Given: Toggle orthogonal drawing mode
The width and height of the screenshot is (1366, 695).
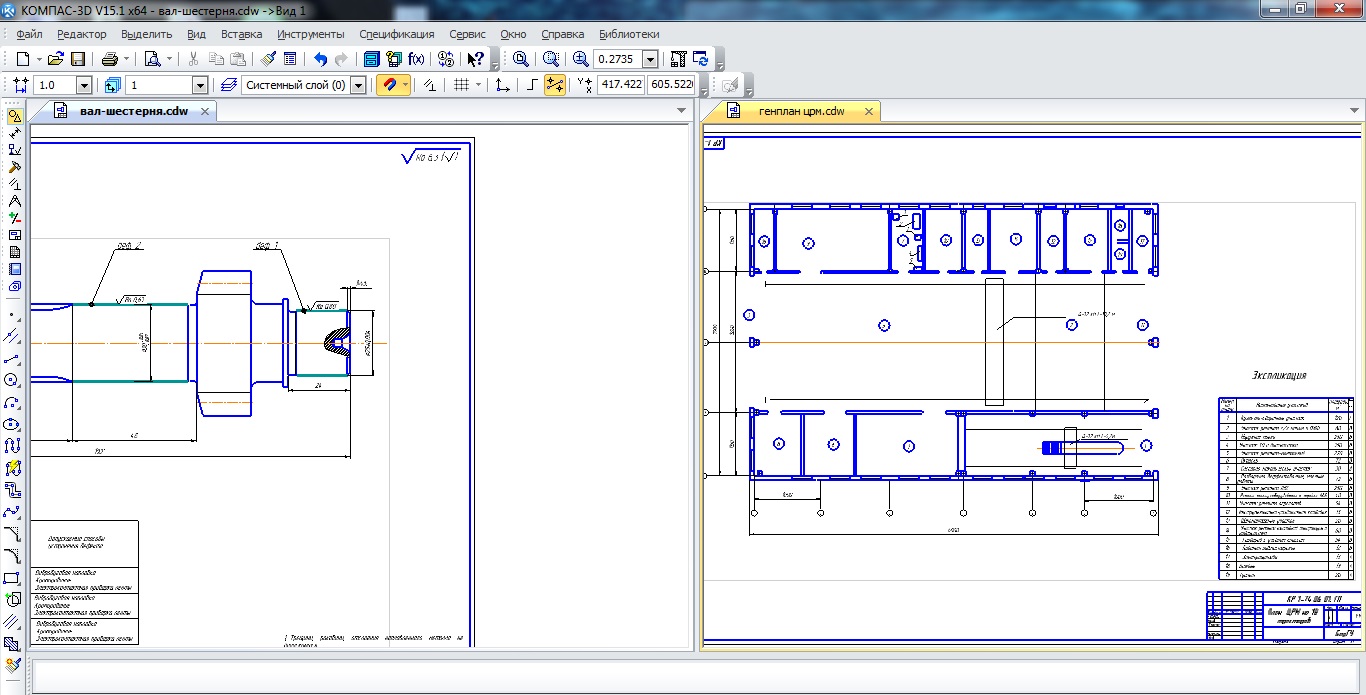Looking at the screenshot, I should point(532,85).
